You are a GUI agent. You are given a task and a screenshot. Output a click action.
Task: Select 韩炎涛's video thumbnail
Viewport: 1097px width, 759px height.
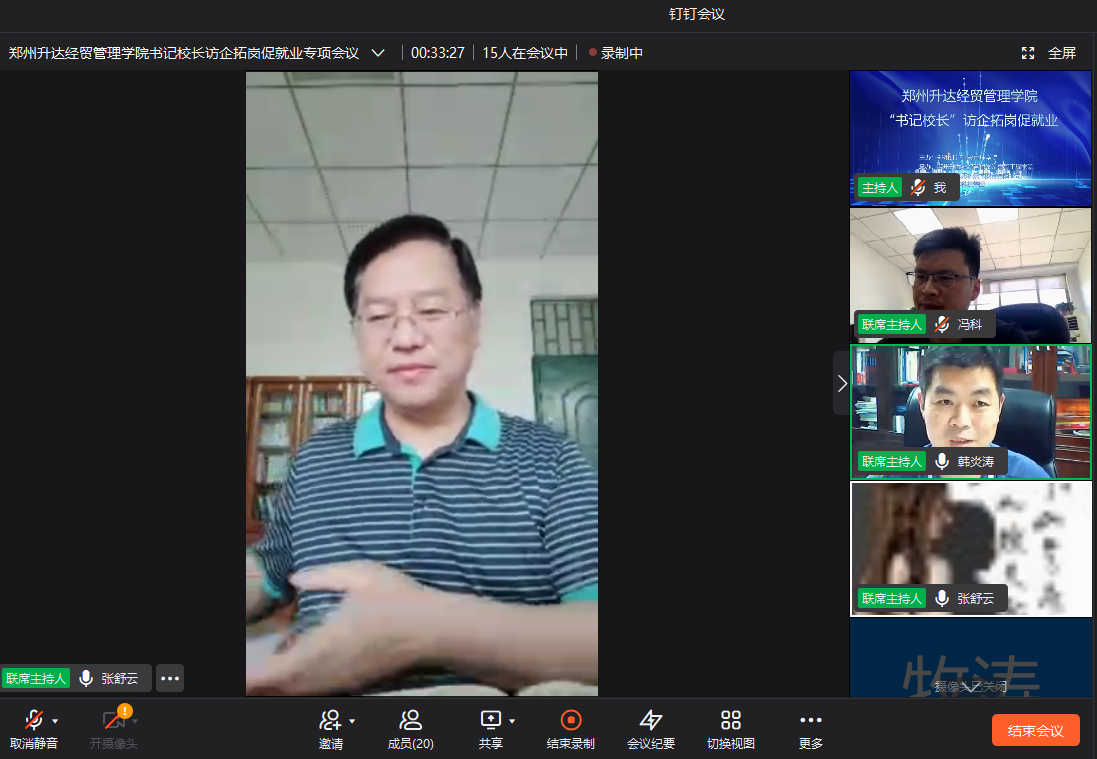point(970,411)
